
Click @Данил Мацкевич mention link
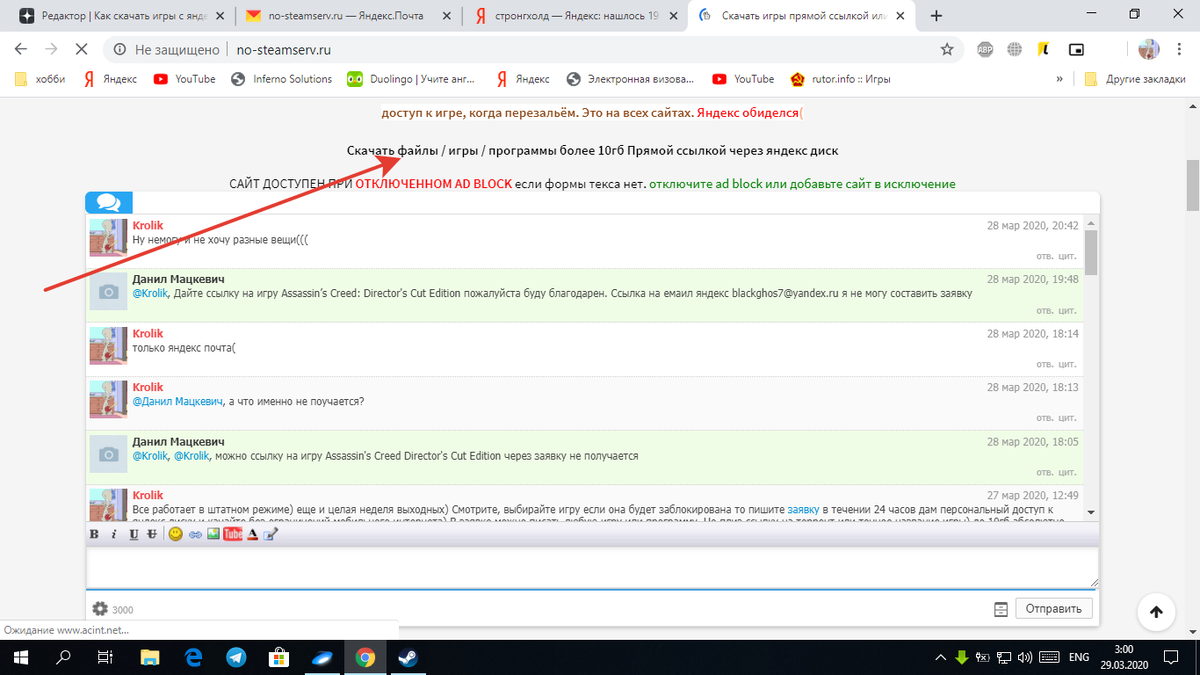(x=180, y=401)
